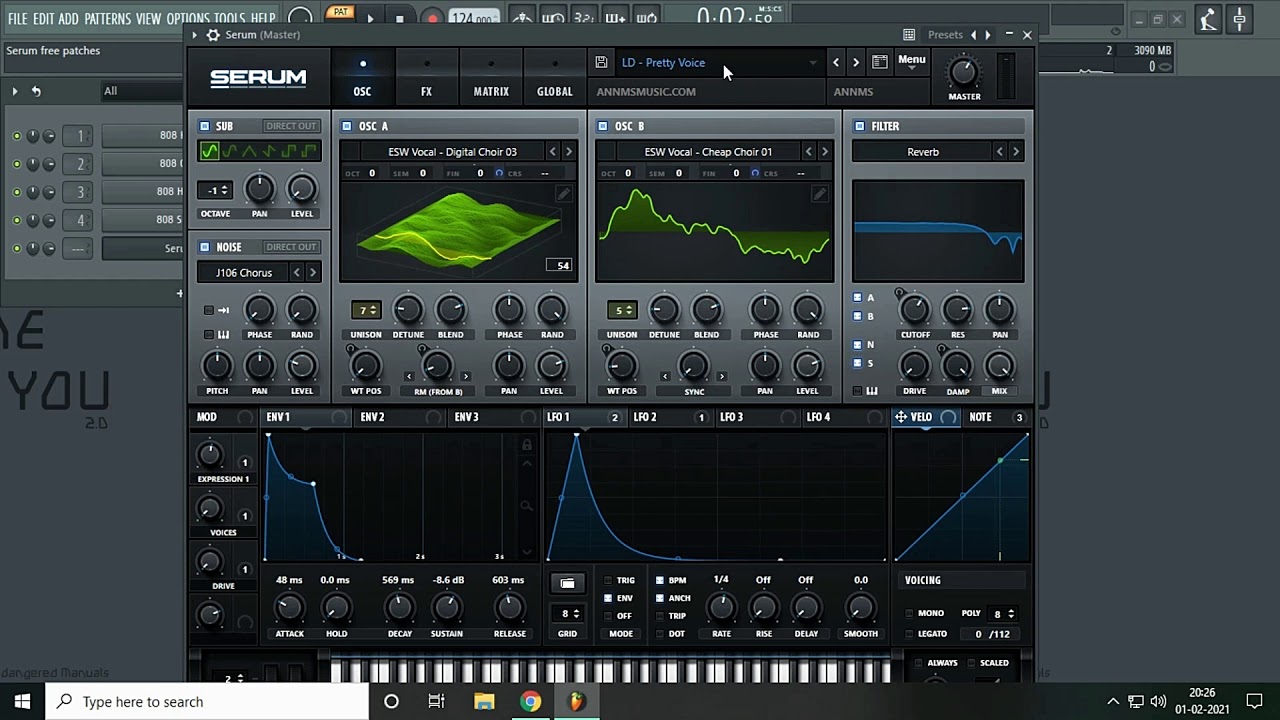
Task: Select next filter type arrow
Action: [1016, 152]
